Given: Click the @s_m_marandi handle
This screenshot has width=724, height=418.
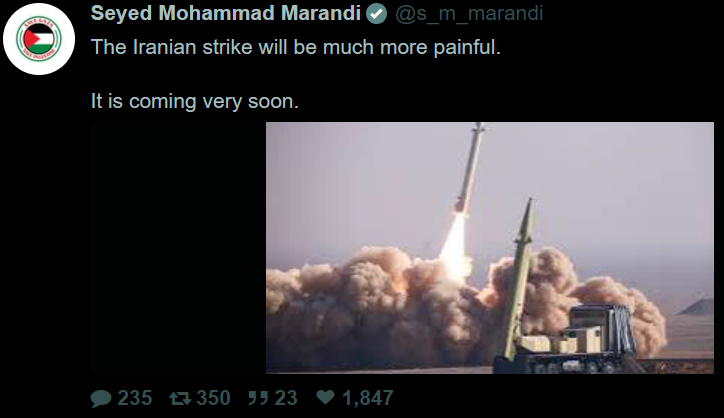Looking at the screenshot, I should click(x=469, y=14).
